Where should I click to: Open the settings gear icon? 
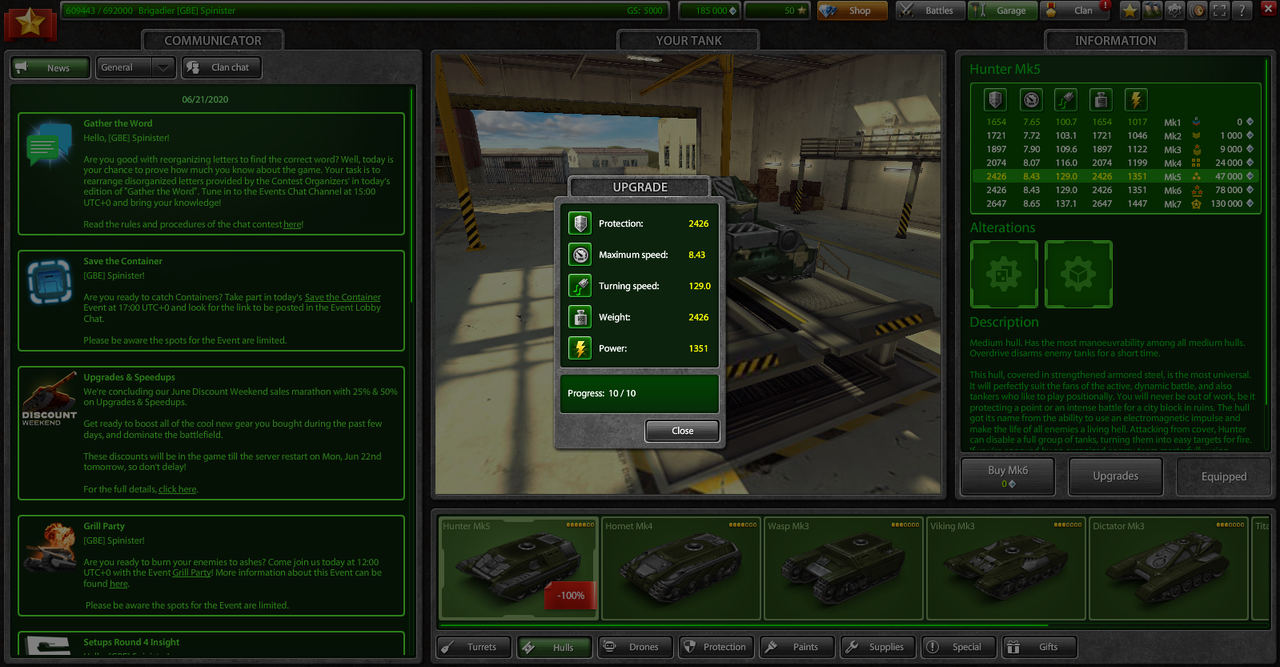point(1175,10)
